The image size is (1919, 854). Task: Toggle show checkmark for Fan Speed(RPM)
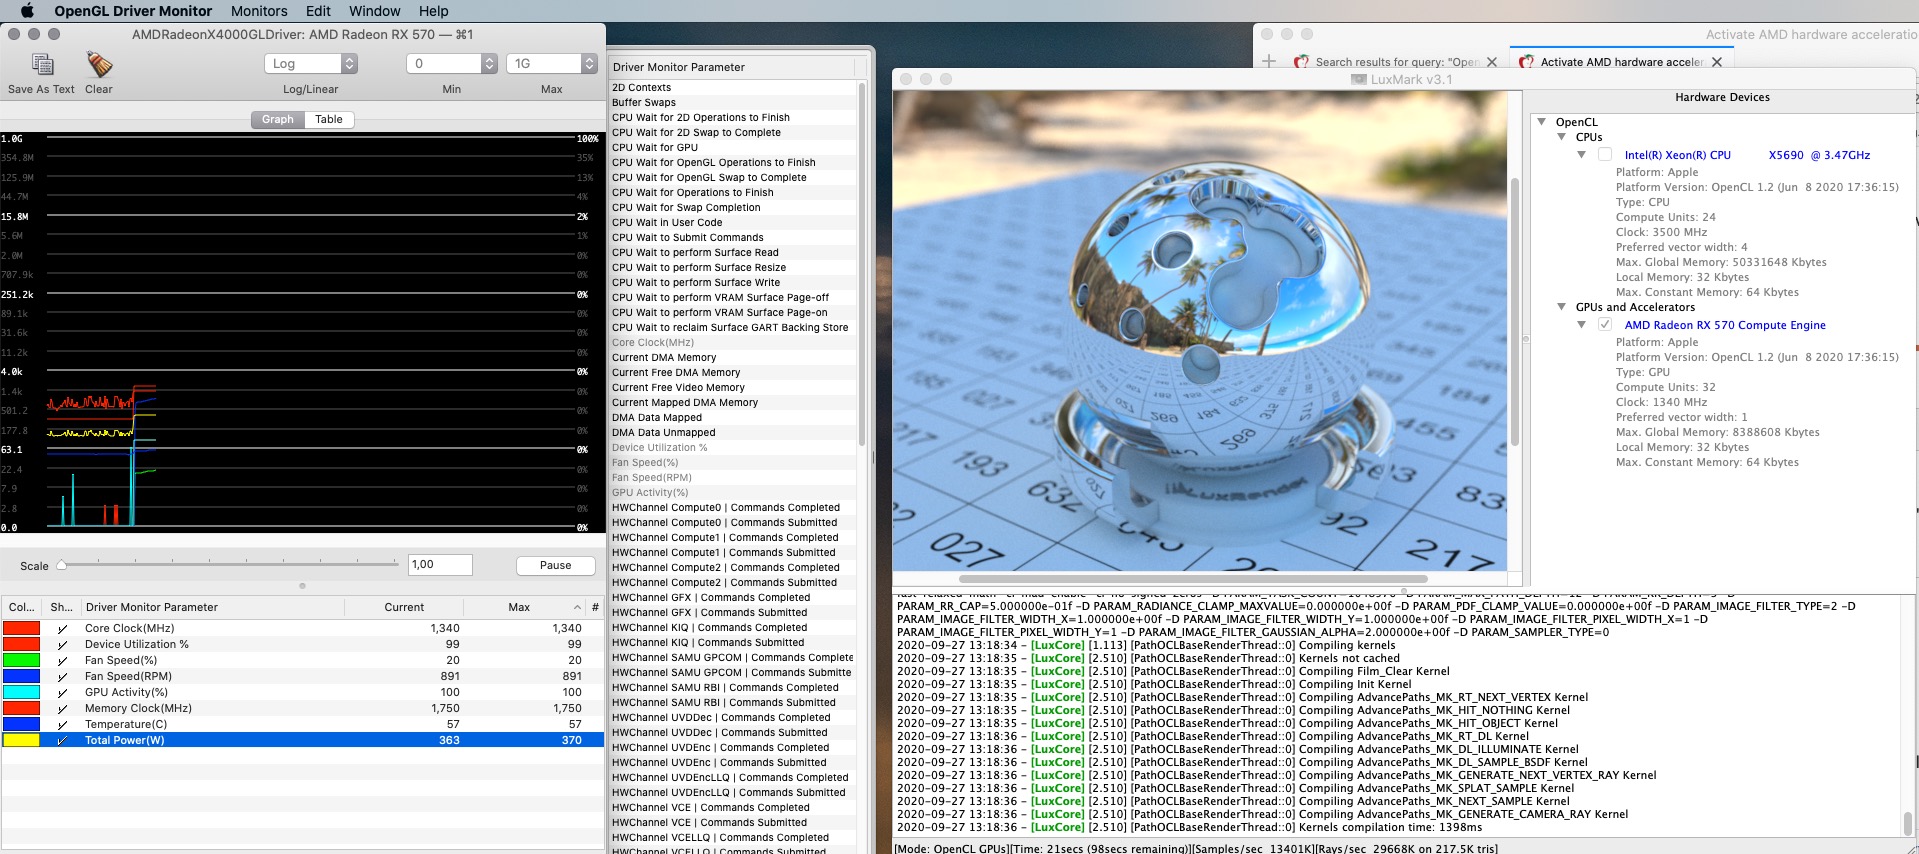click(x=62, y=677)
